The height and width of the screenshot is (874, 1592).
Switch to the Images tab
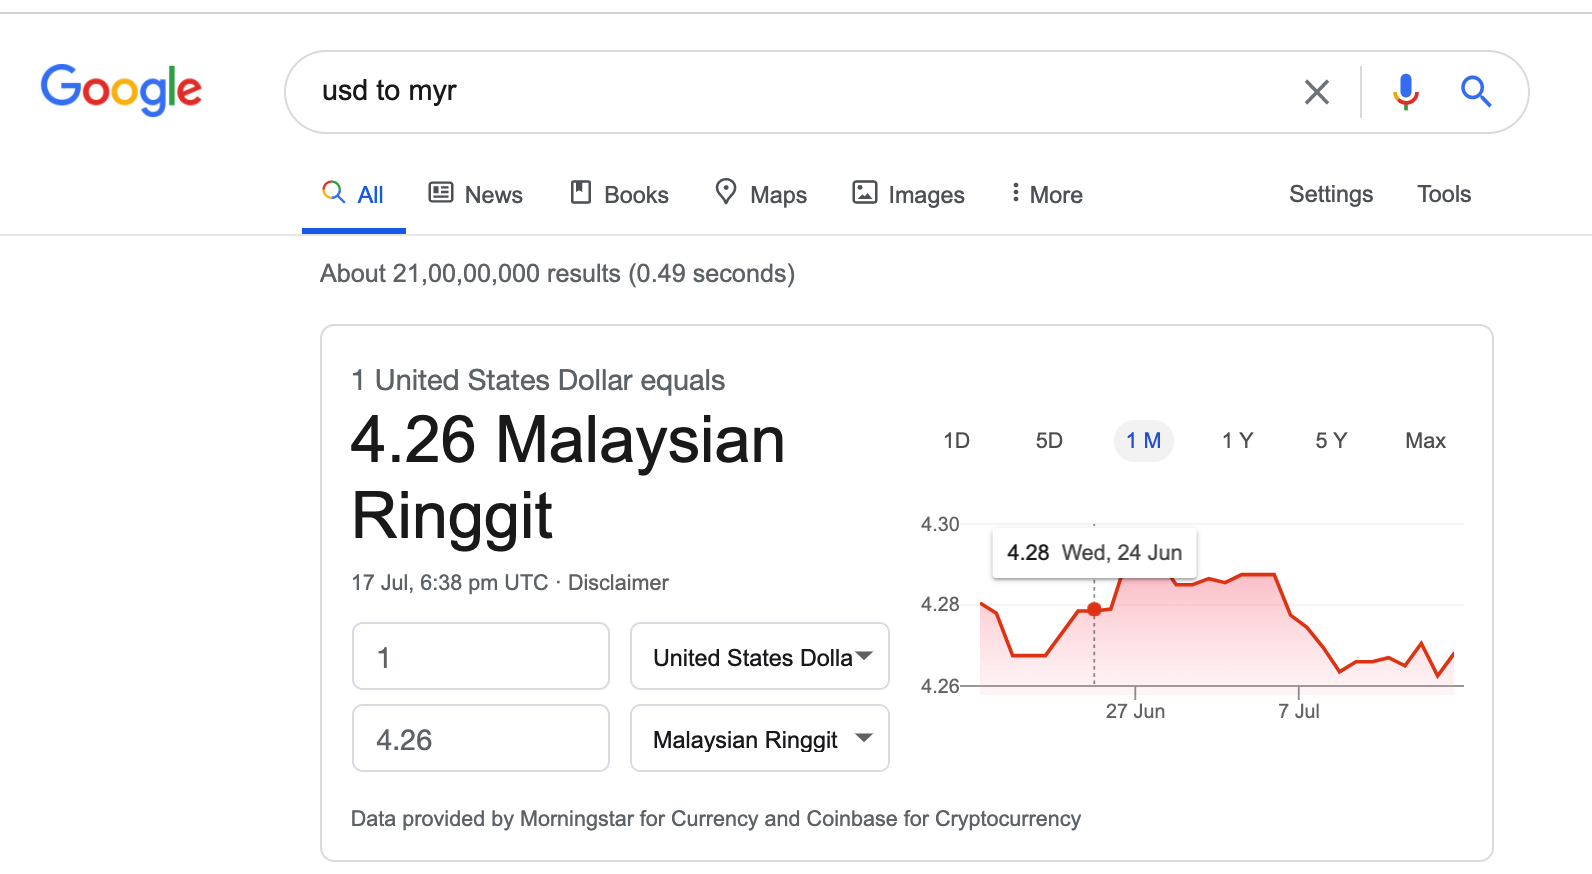pyautogui.click(x=908, y=194)
